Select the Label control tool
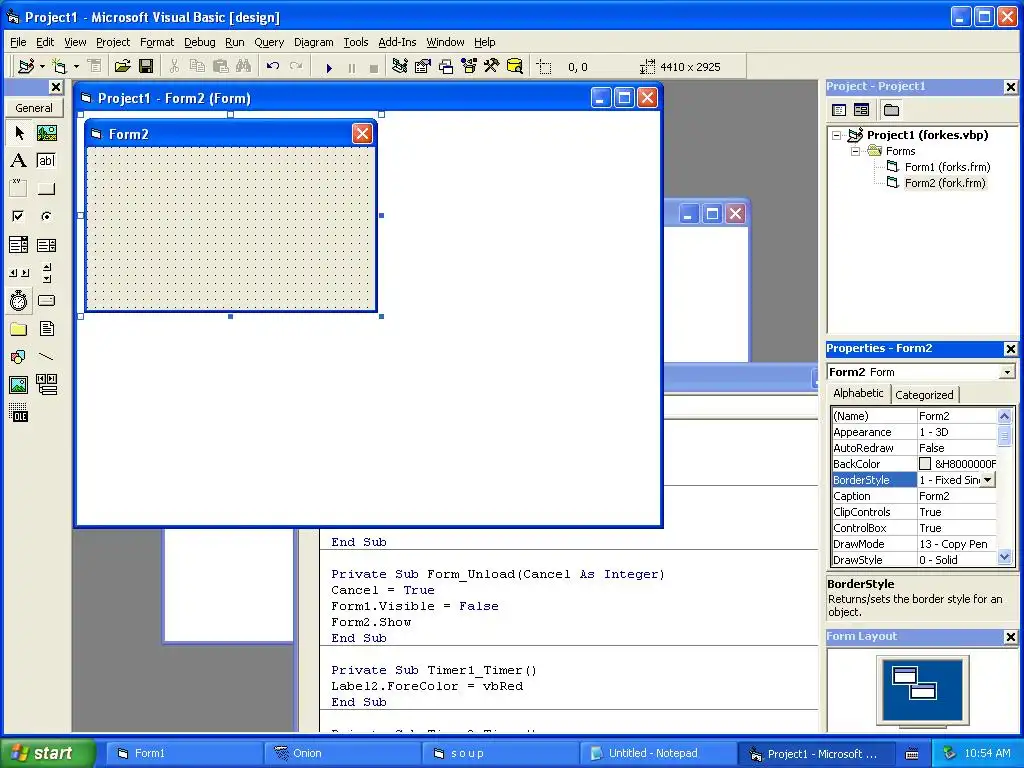The image size is (1024, 768). [19, 161]
